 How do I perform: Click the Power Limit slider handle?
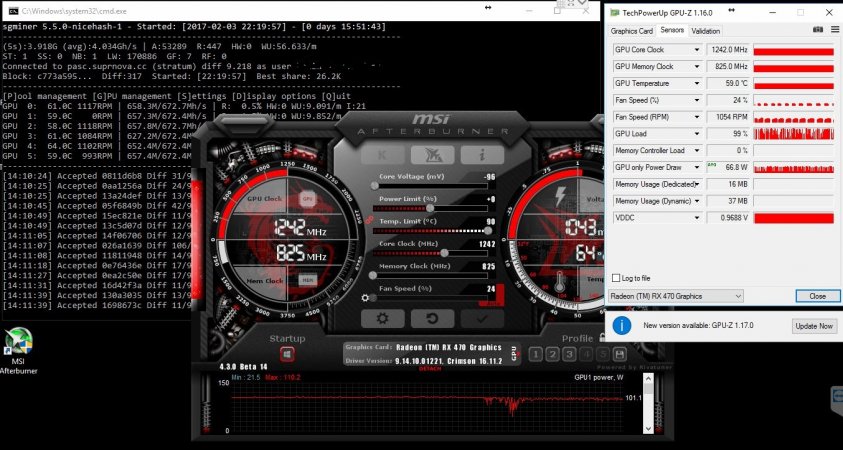[430, 208]
